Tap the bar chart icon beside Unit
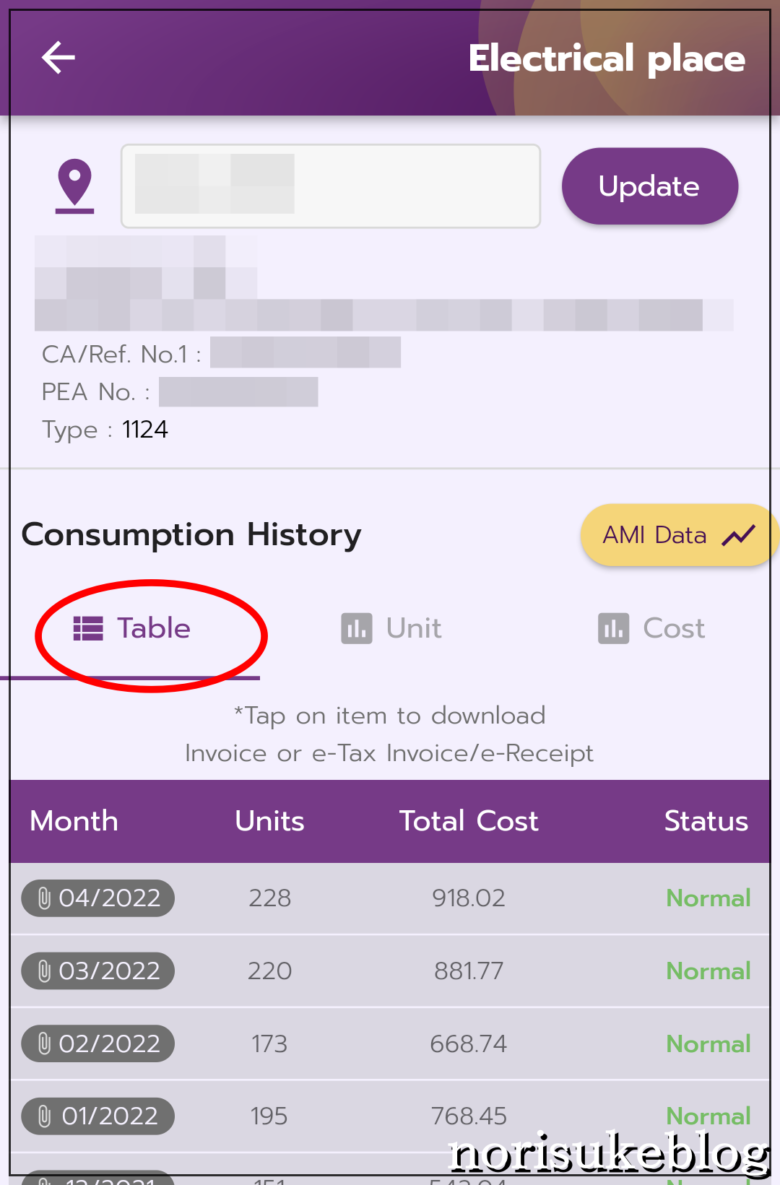The height and width of the screenshot is (1185, 780). 357,629
